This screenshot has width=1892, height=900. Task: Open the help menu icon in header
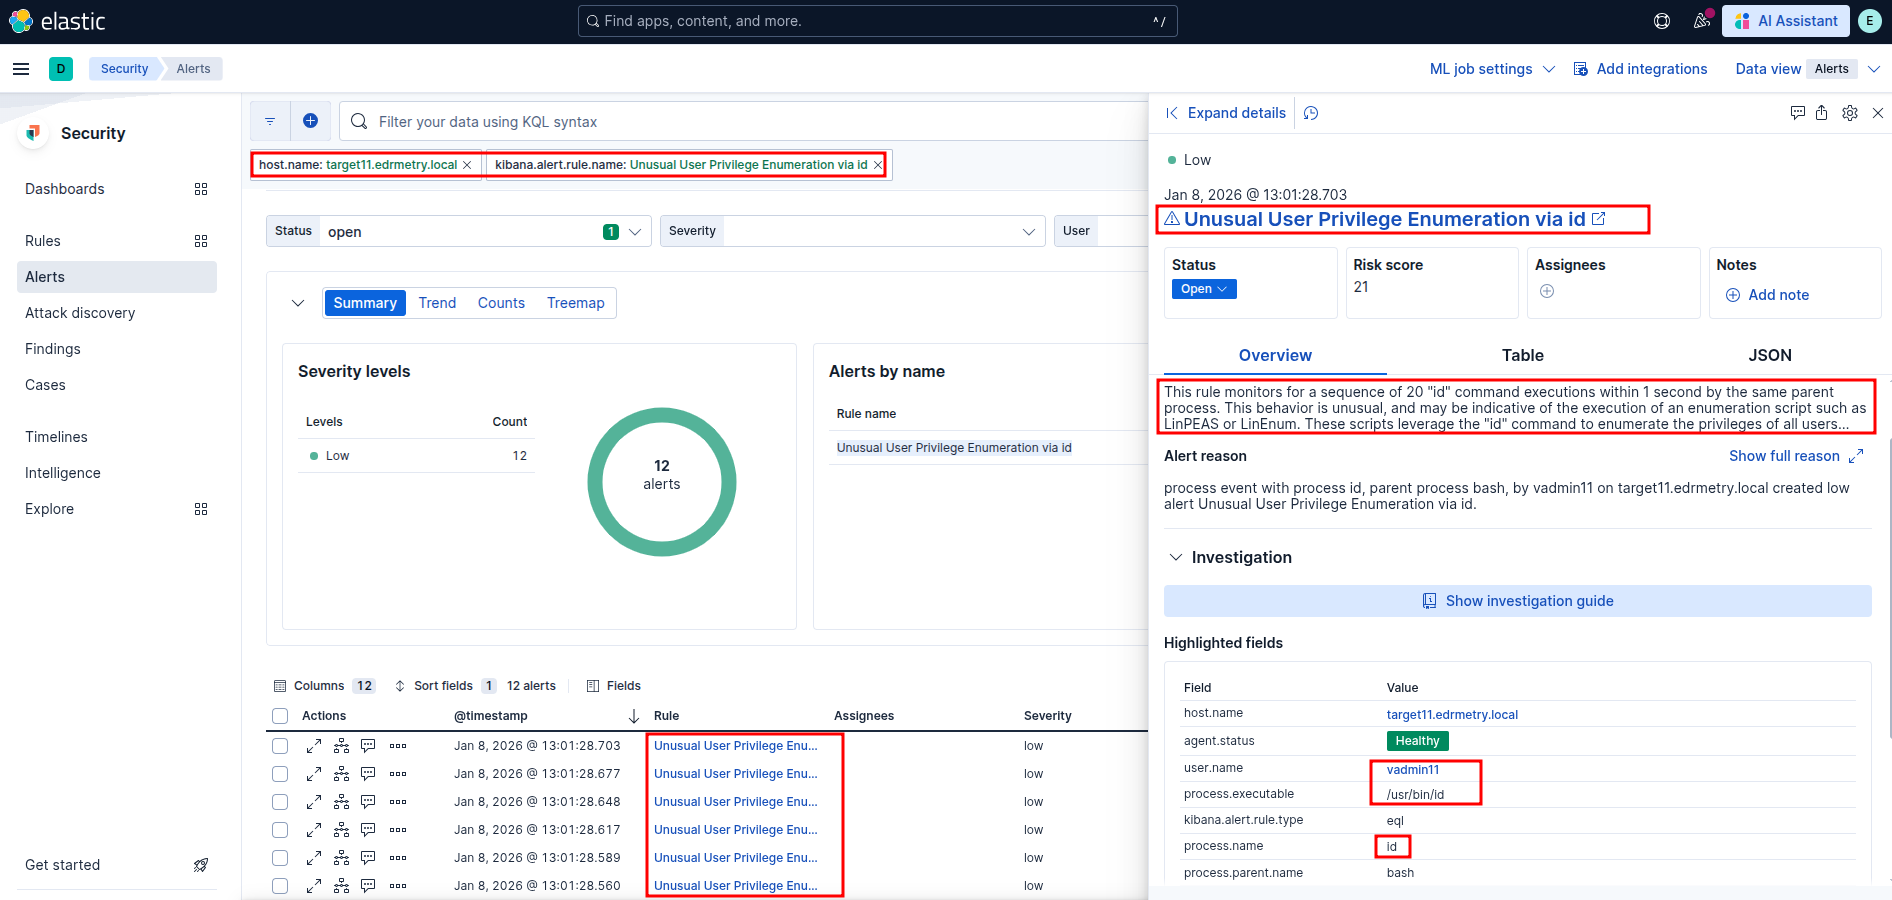[x=1662, y=21]
